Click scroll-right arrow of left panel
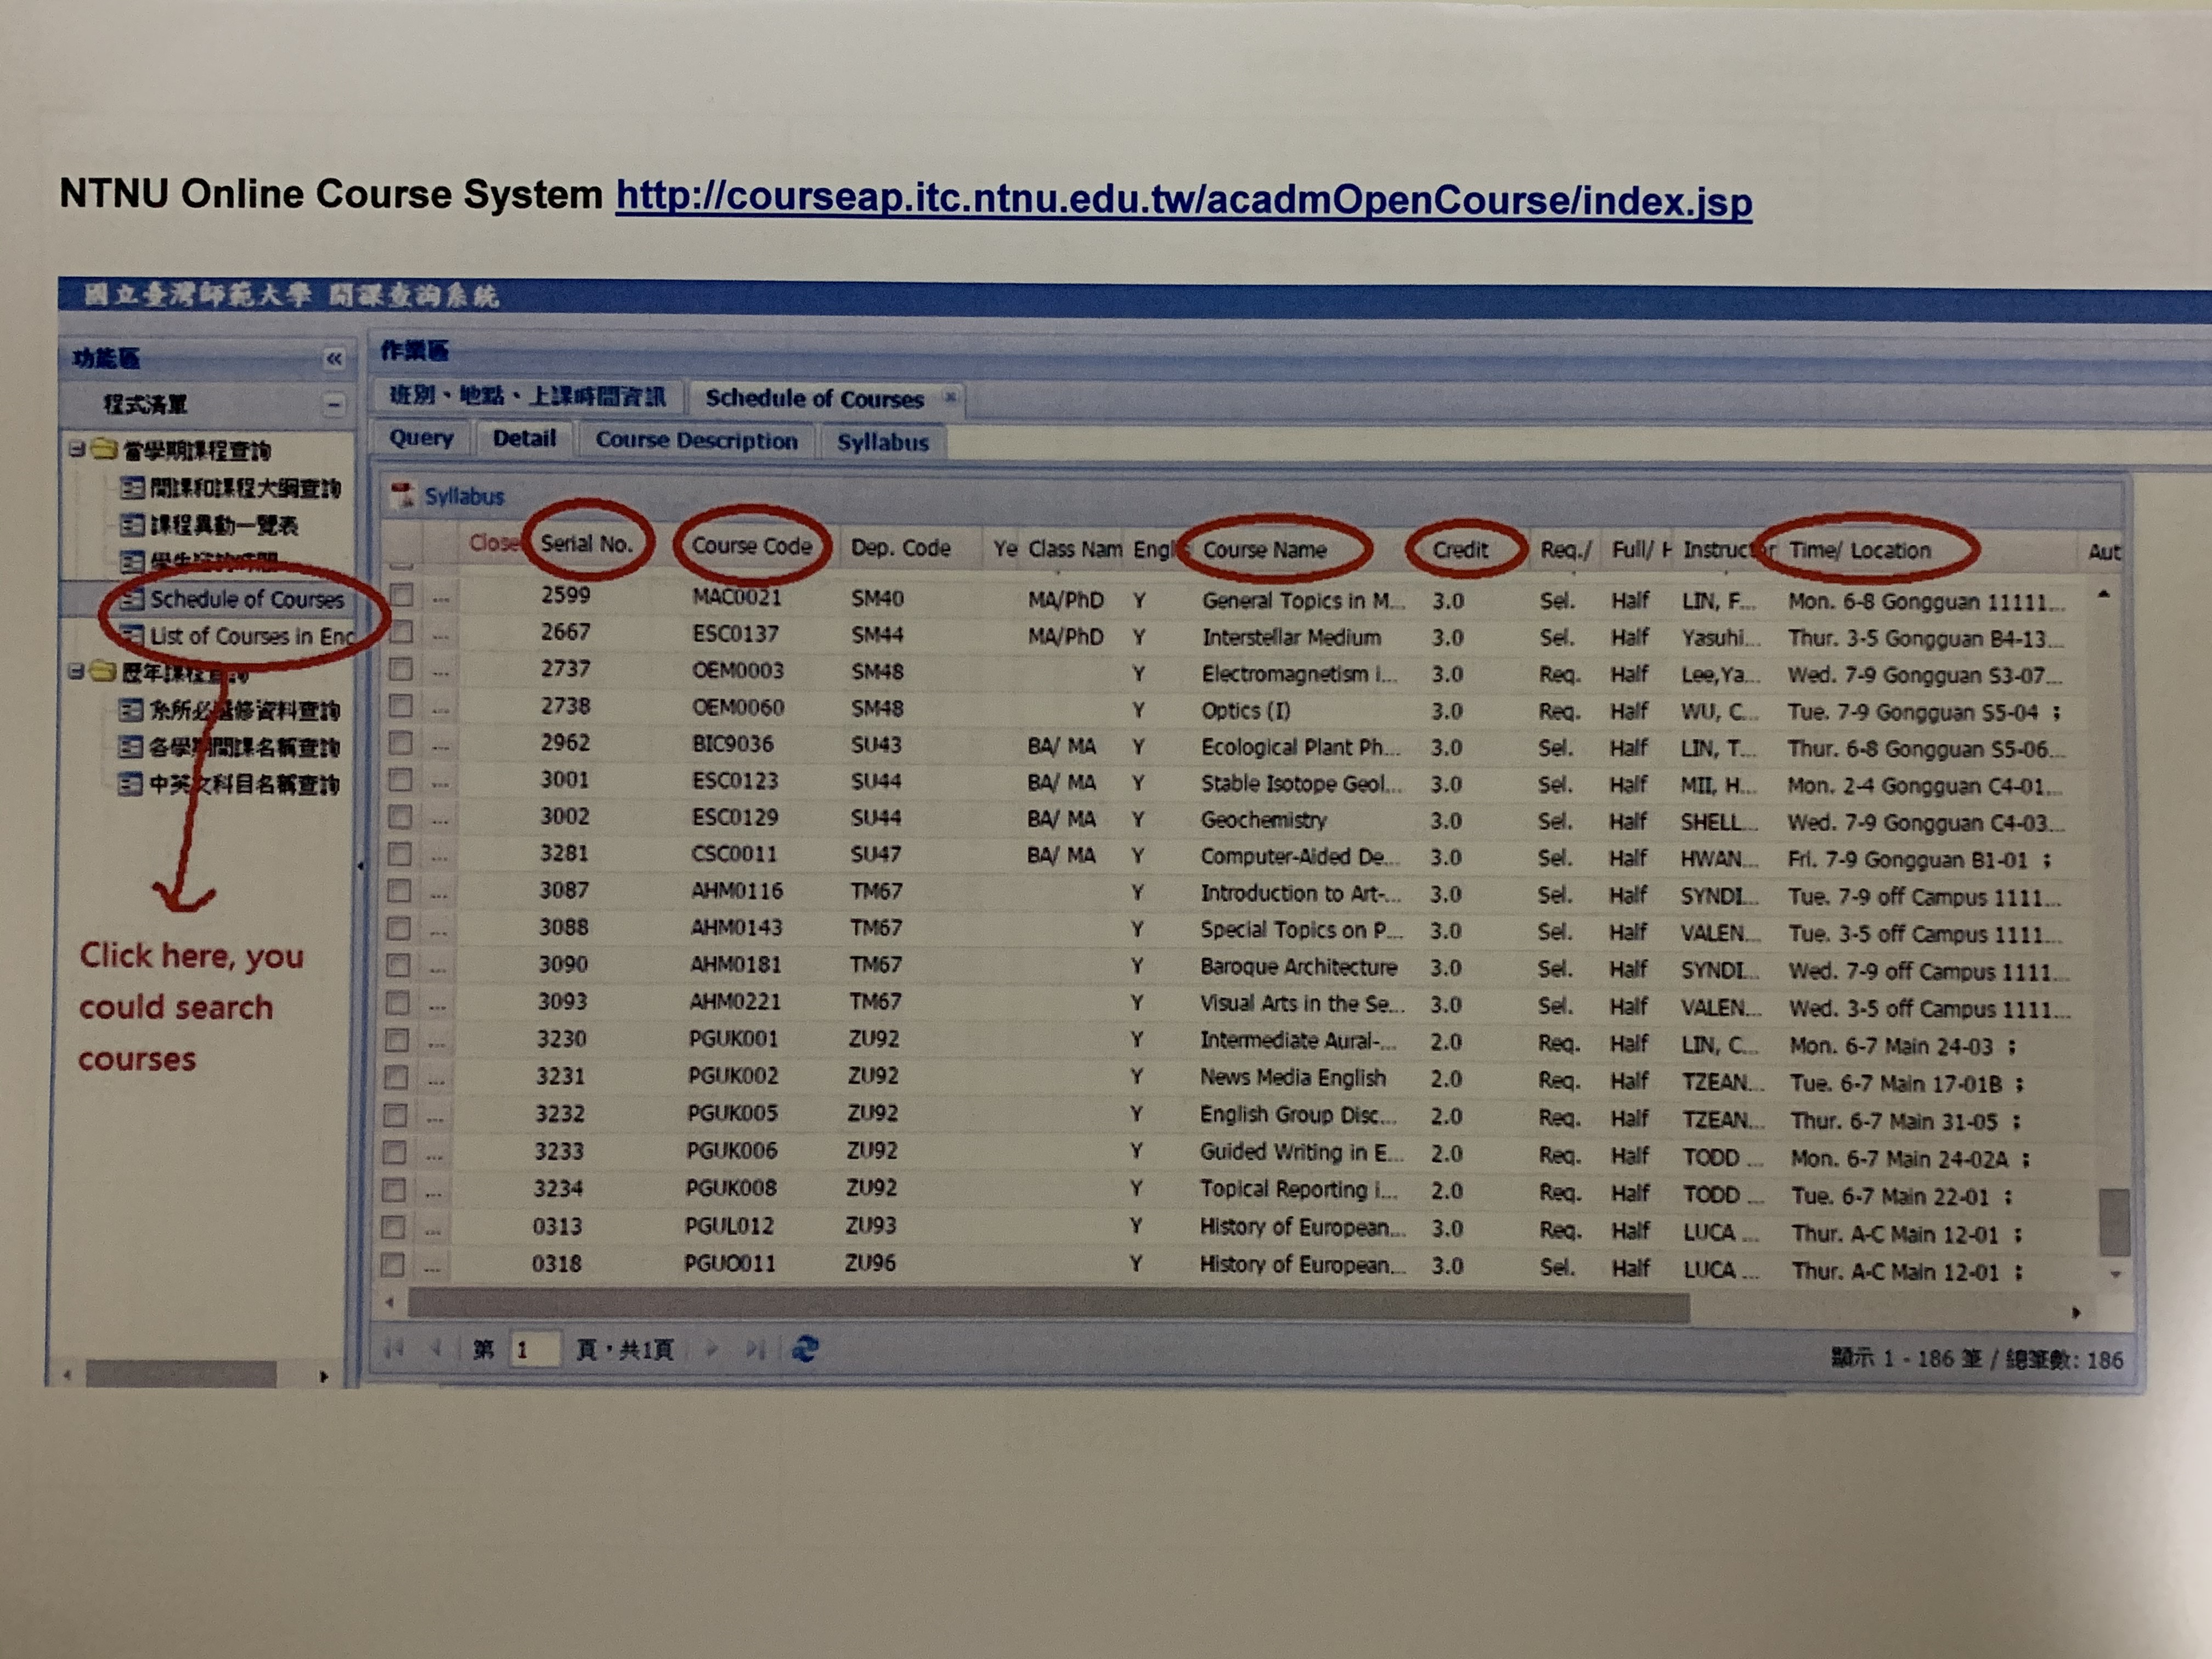 pos(323,1376)
